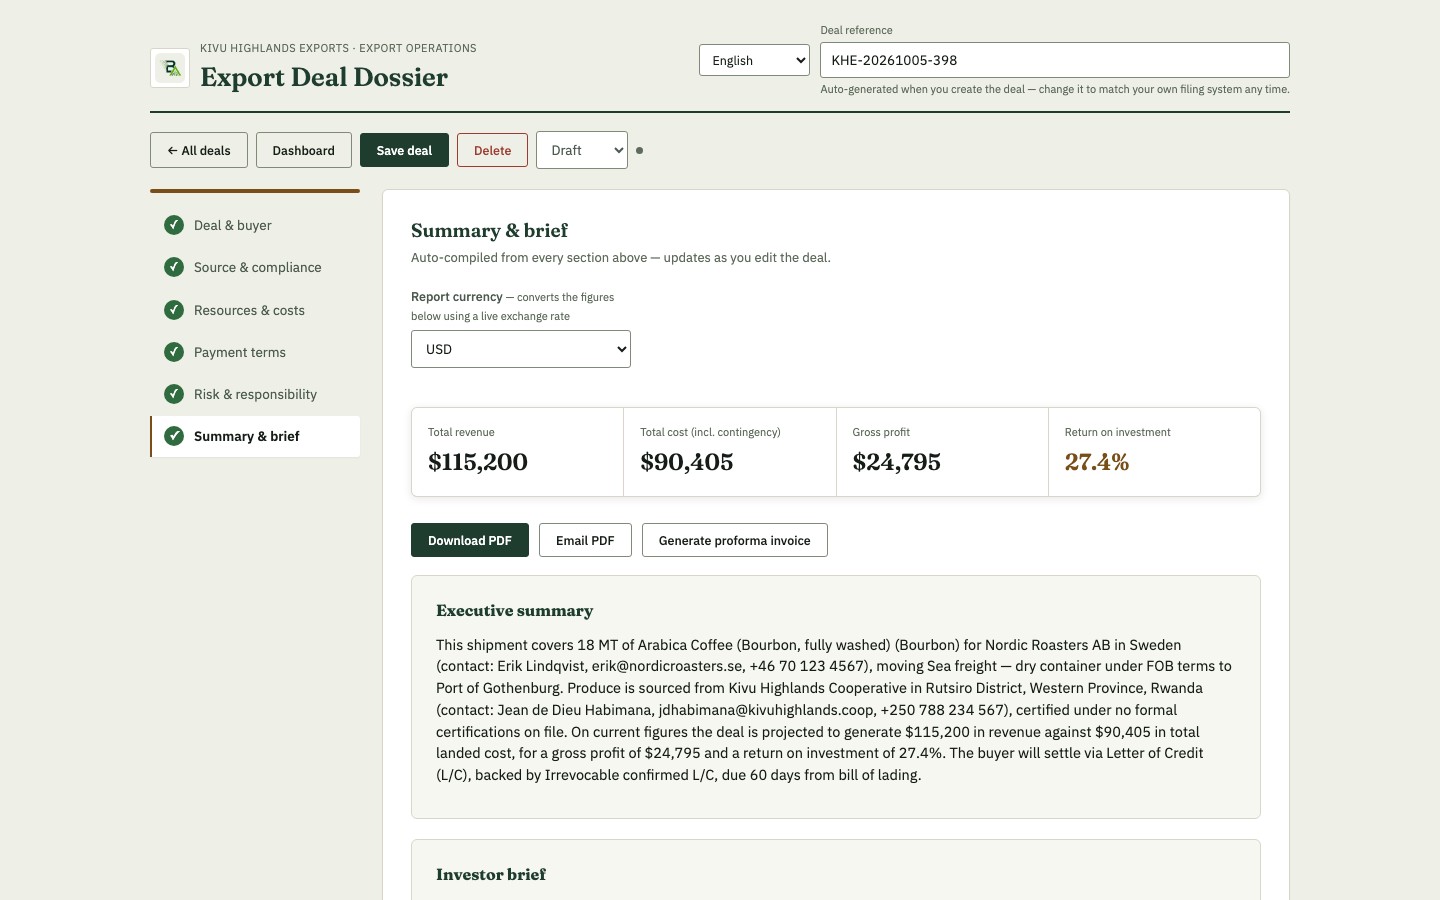Open the Draft status dropdown
The height and width of the screenshot is (900, 1440).
[582, 150]
